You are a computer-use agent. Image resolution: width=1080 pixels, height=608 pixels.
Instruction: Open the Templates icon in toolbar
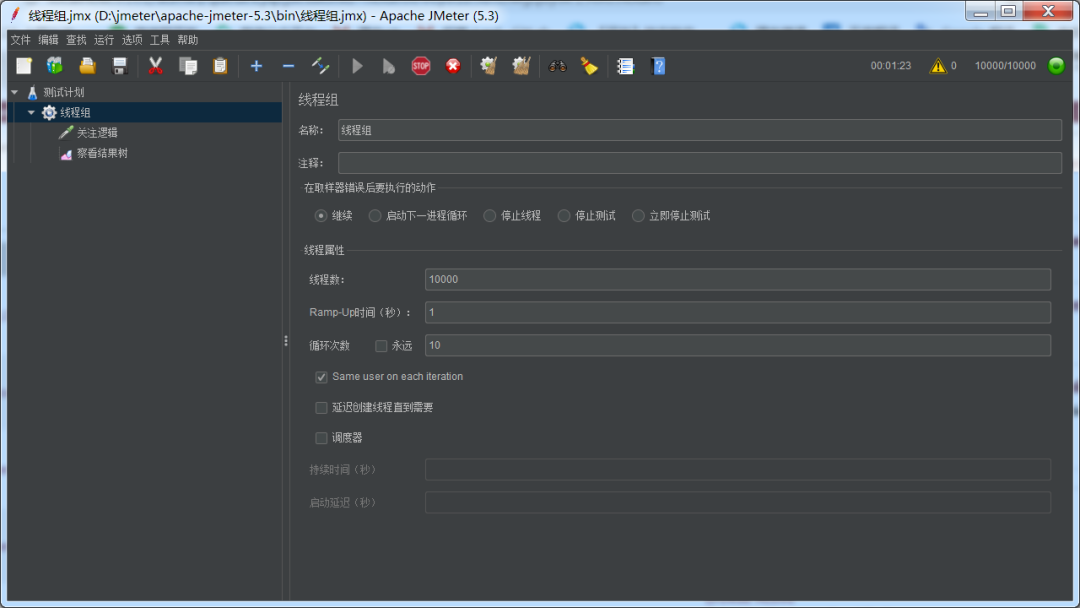55,66
